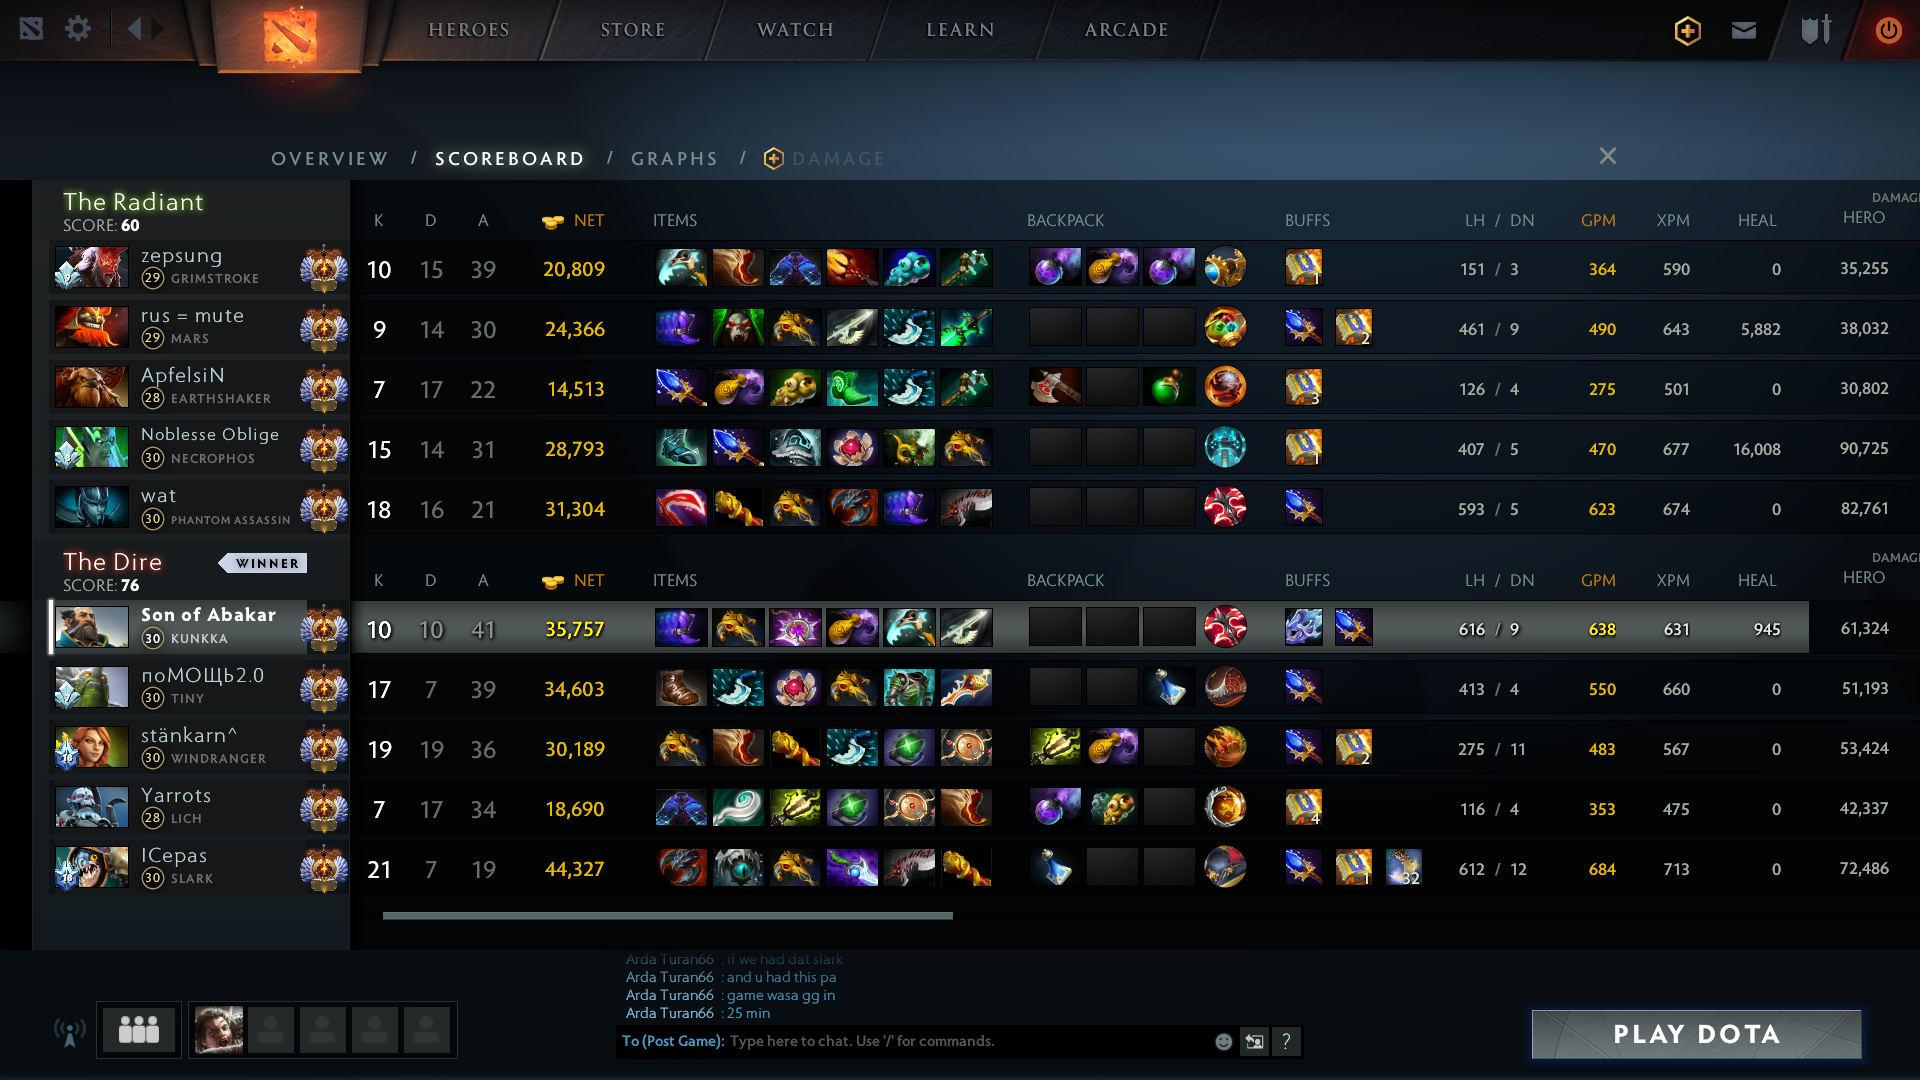
Task: Toggle the chat channel switch icon
Action: 1254,1041
